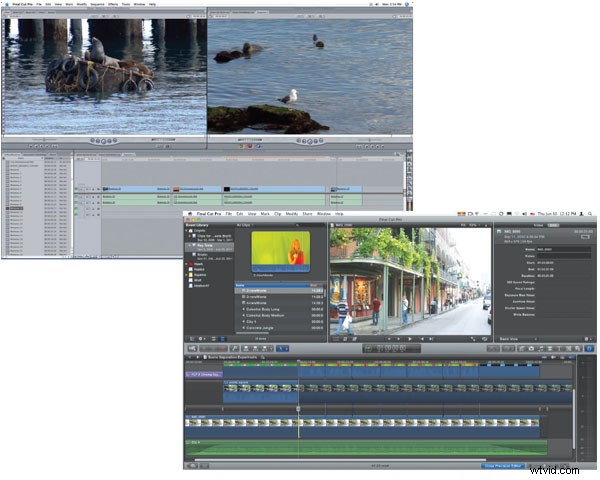The image size is (600, 480).
Task: Click the Import Media camera icon in toolbar
Action: (x=192, y=349)
